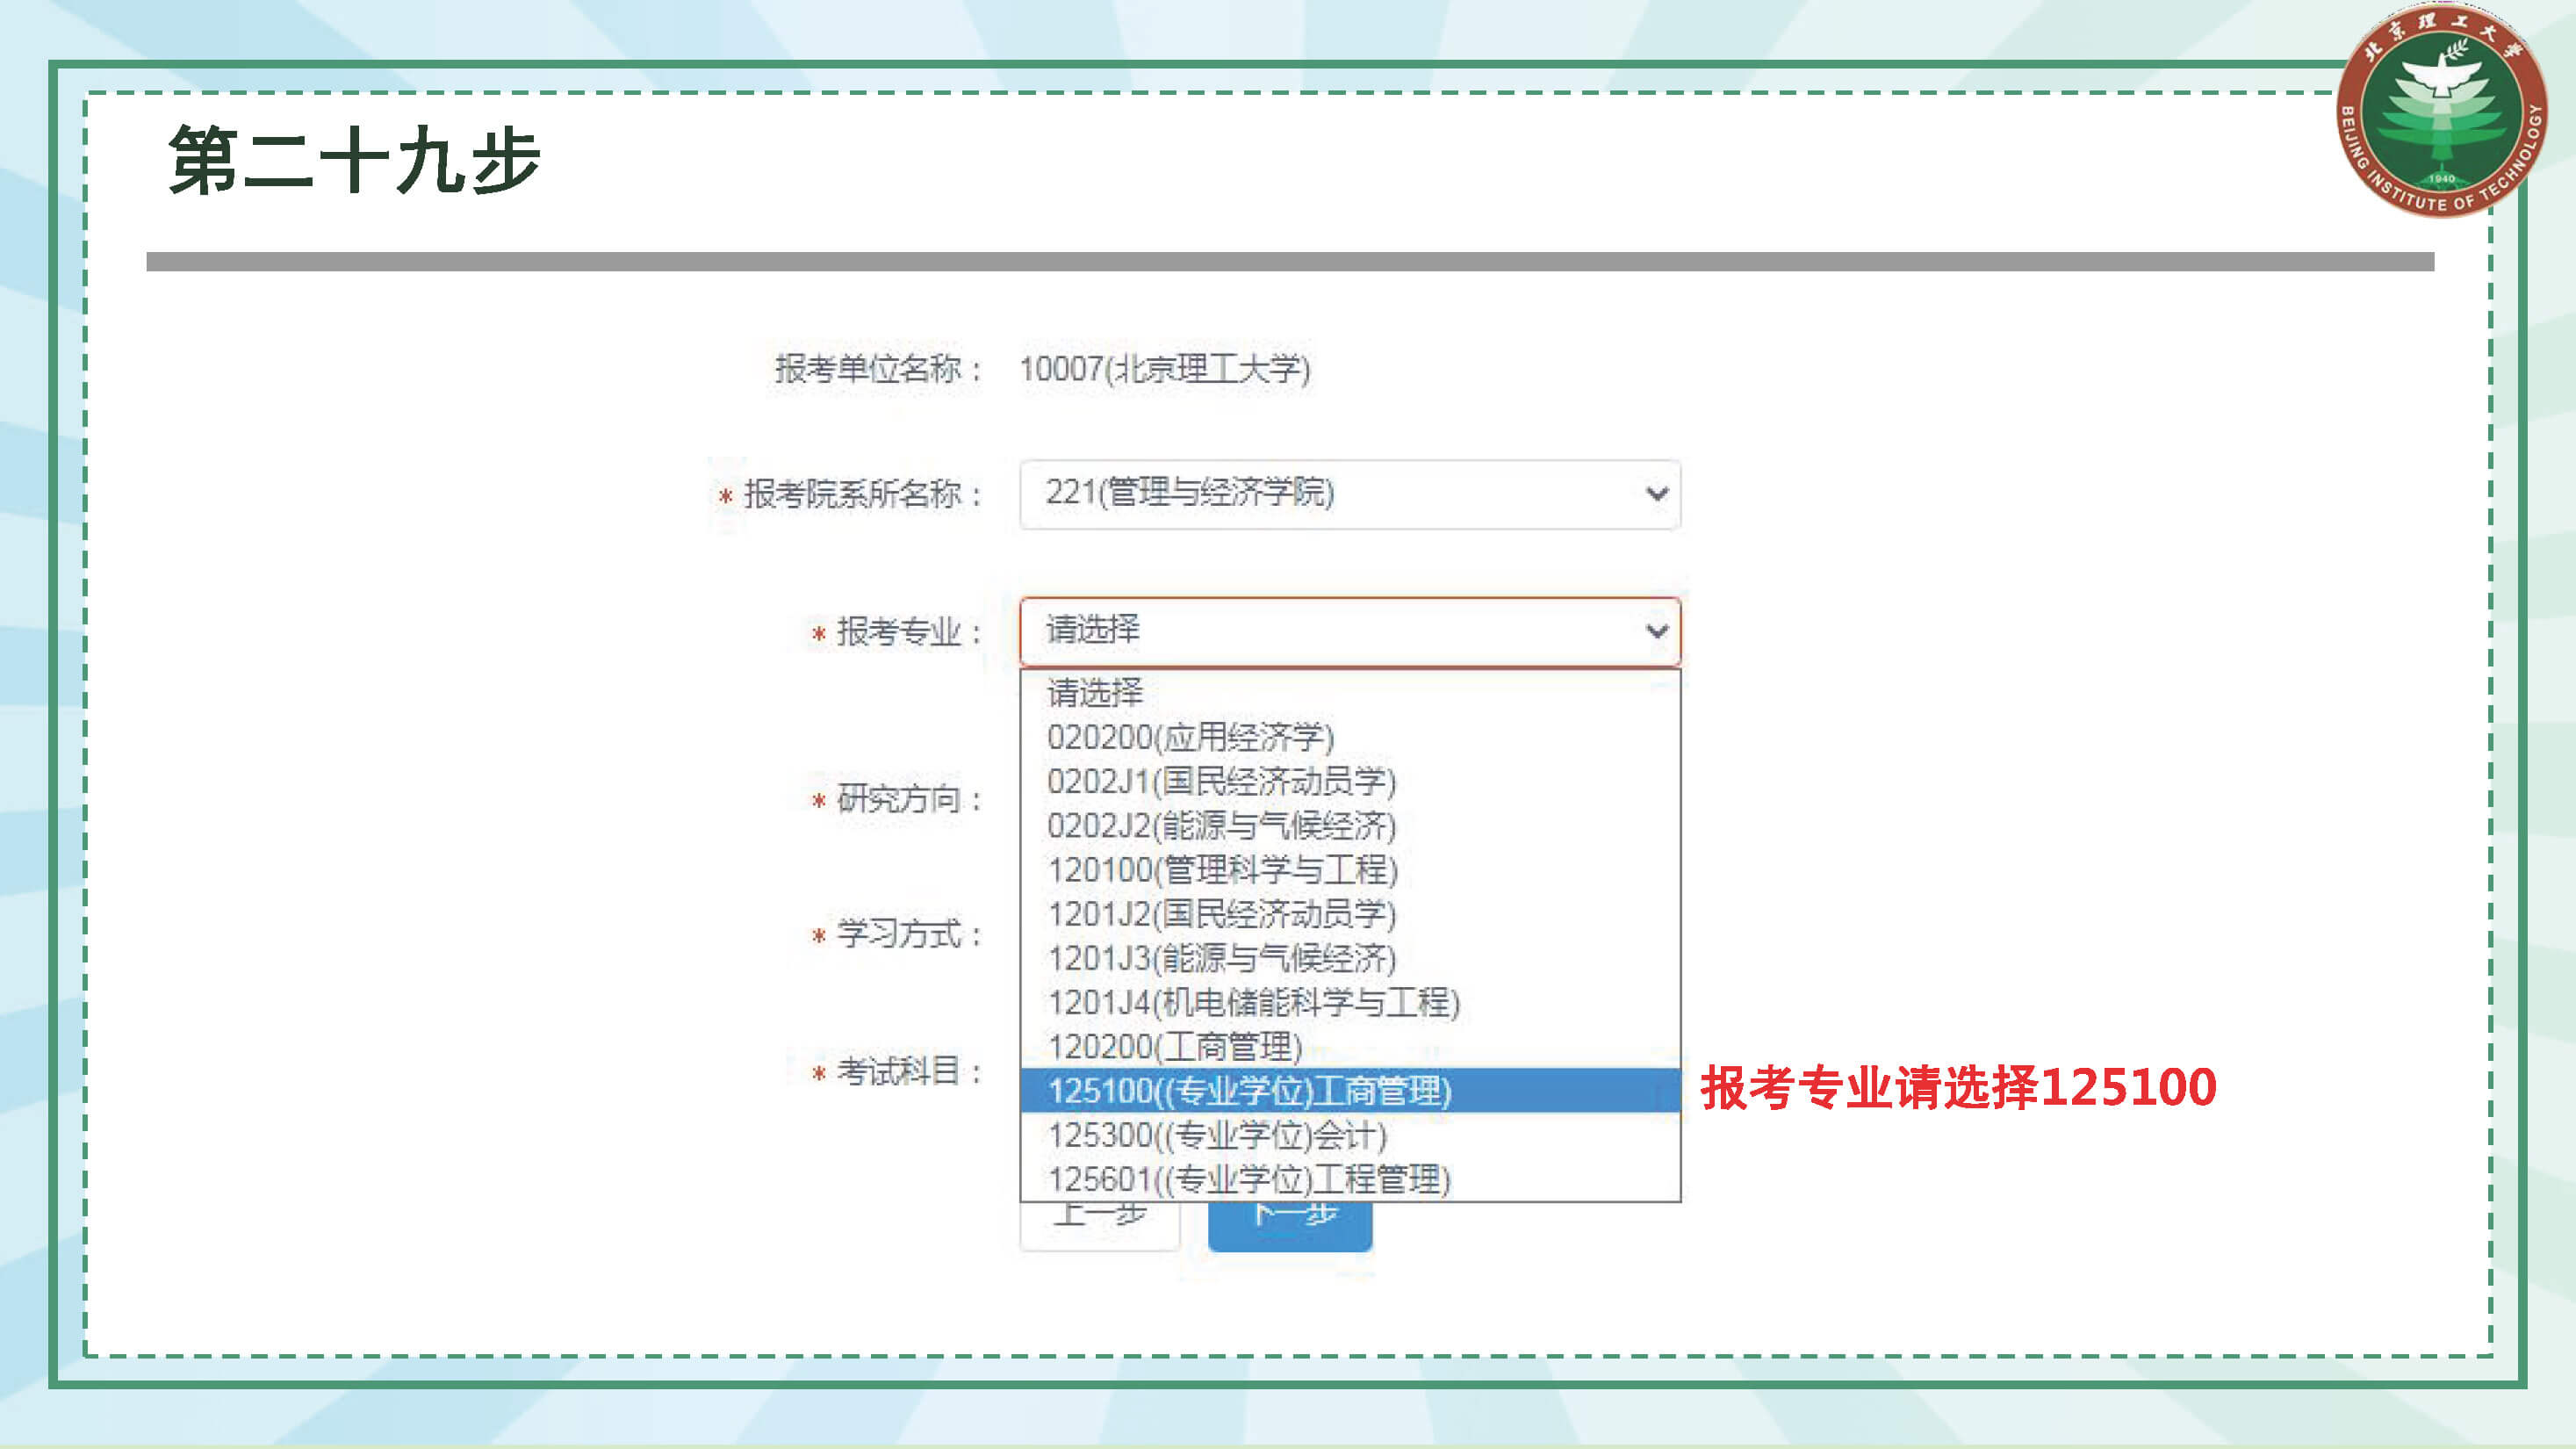Screen dimensions: 2576x1449
Task: Click the 上一步 previous step button
Action: [x=1099, y=1226]
